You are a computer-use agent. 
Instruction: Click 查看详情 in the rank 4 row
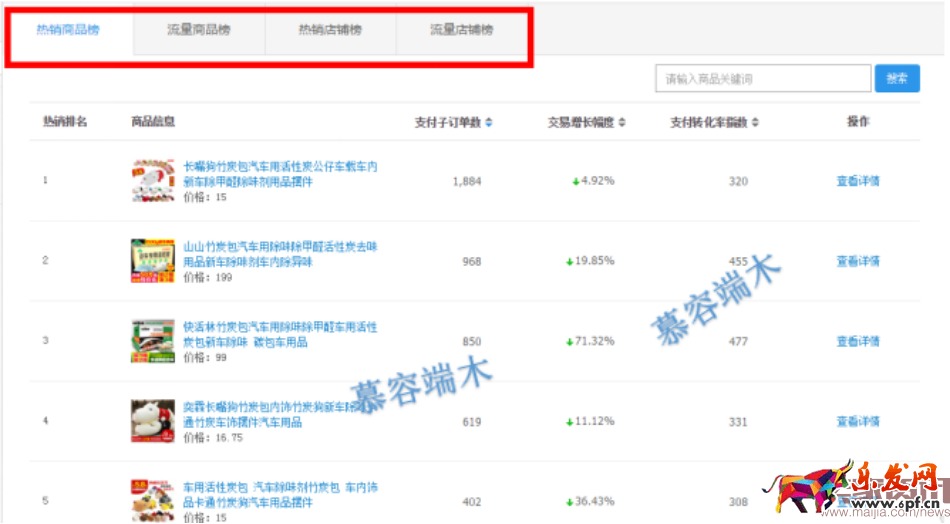click(858, 421)
